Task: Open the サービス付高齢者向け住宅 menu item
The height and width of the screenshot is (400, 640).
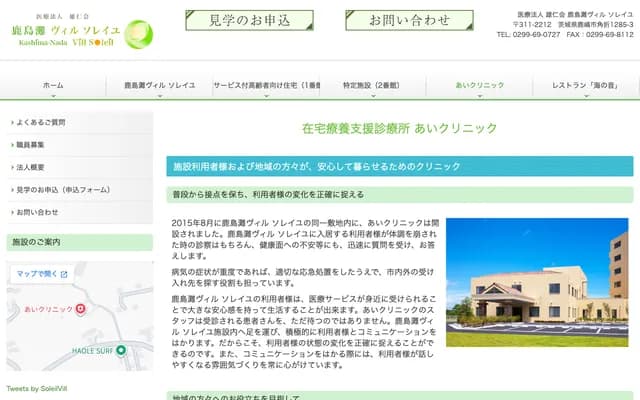Action: 267,85
